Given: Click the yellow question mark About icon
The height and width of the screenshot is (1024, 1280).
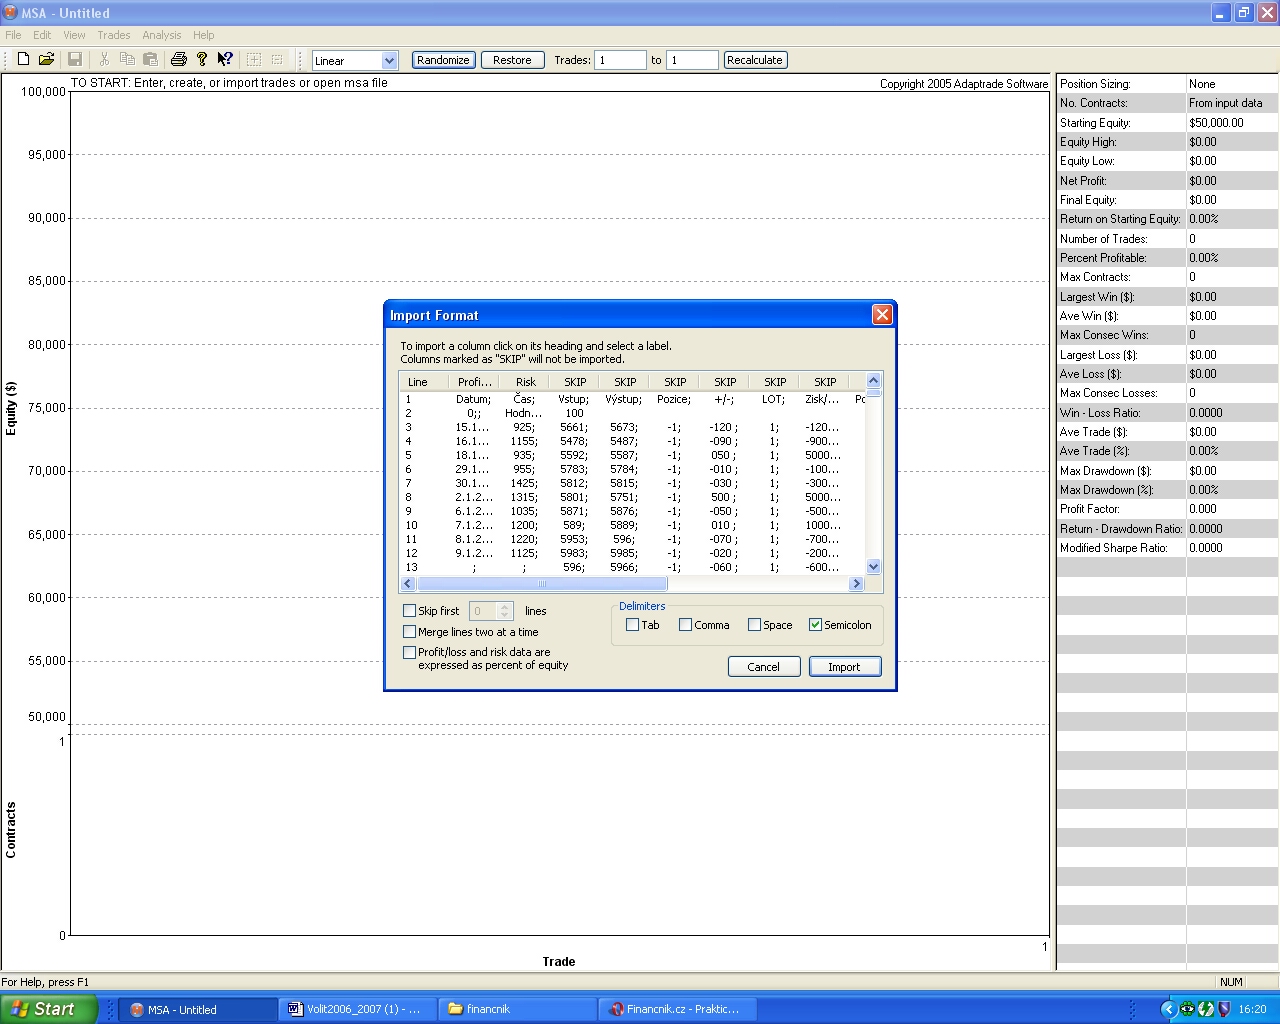Looking at the screenshot, I should (x=202, y=60).
